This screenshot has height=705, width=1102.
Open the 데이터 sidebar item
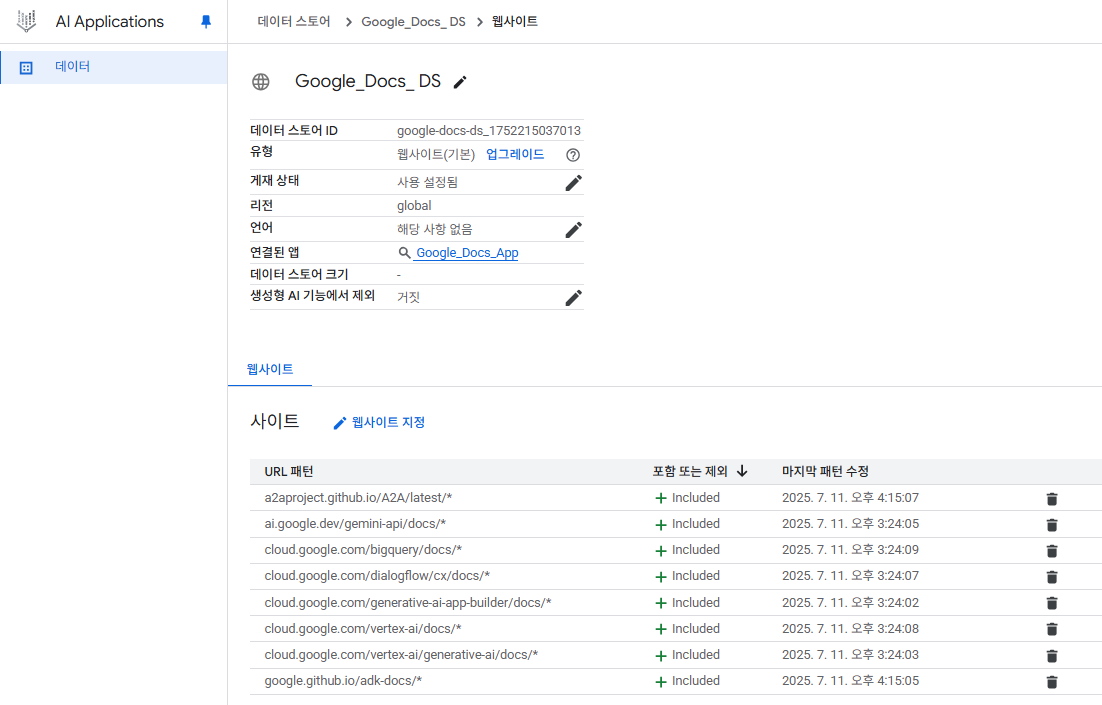point(113,67)
